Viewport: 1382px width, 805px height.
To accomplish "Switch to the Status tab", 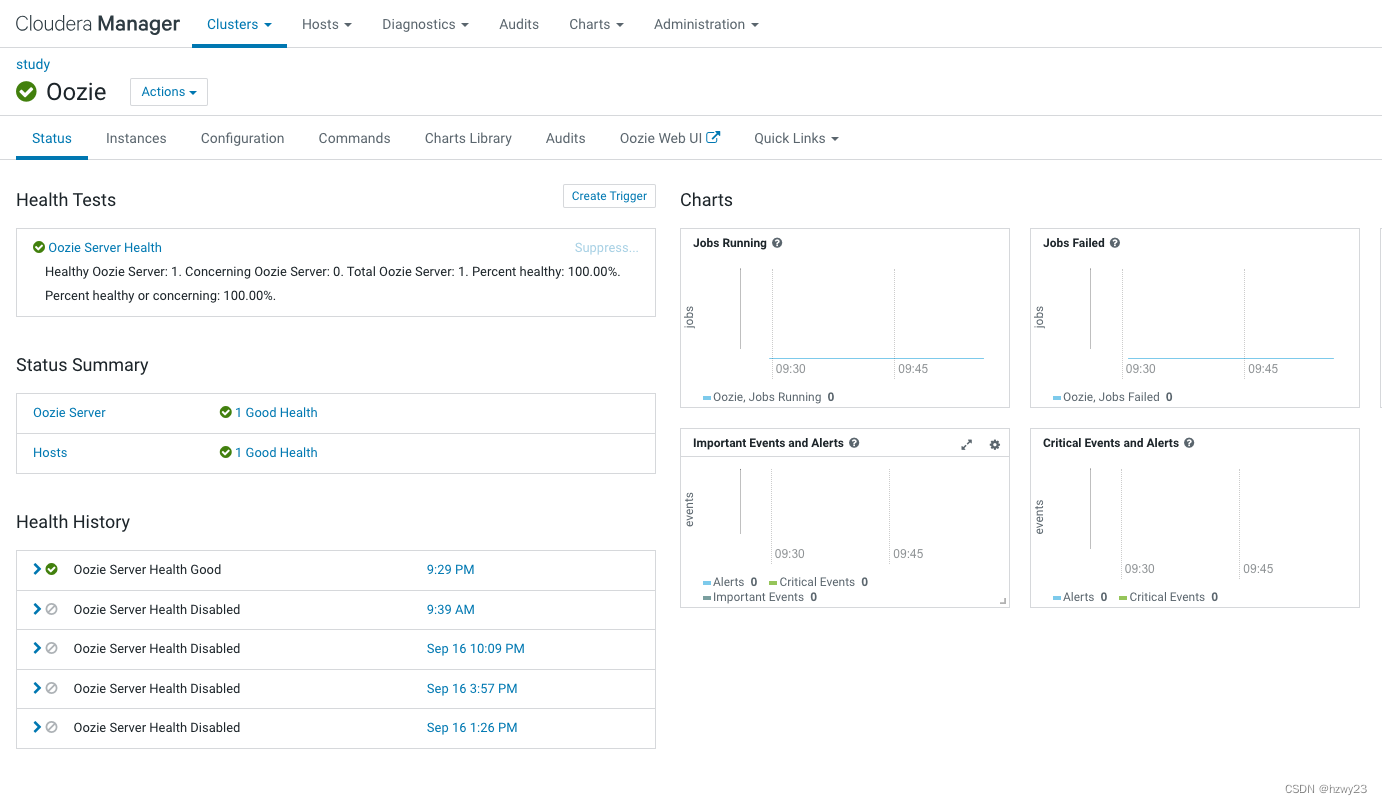I will click(x=52, y=138).
